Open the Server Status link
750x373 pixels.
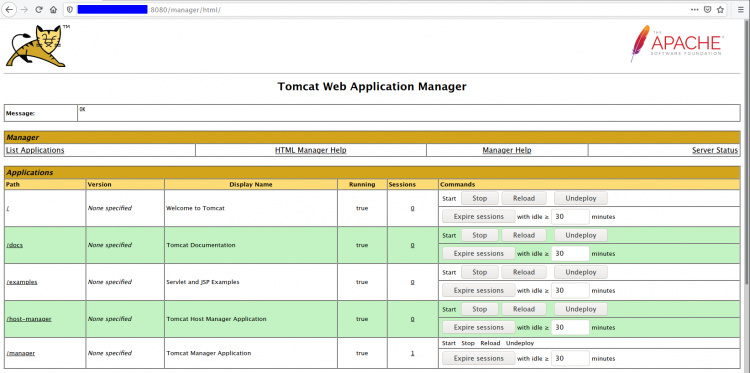tap(715, 150)
